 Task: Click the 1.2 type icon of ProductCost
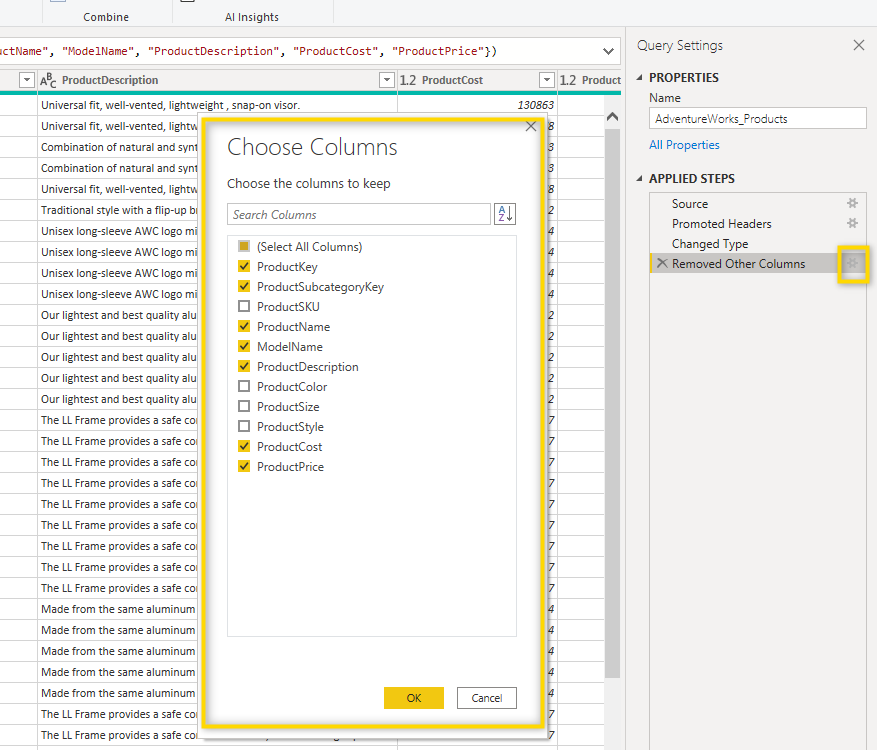pyautogui.click(x=408, y=80)
